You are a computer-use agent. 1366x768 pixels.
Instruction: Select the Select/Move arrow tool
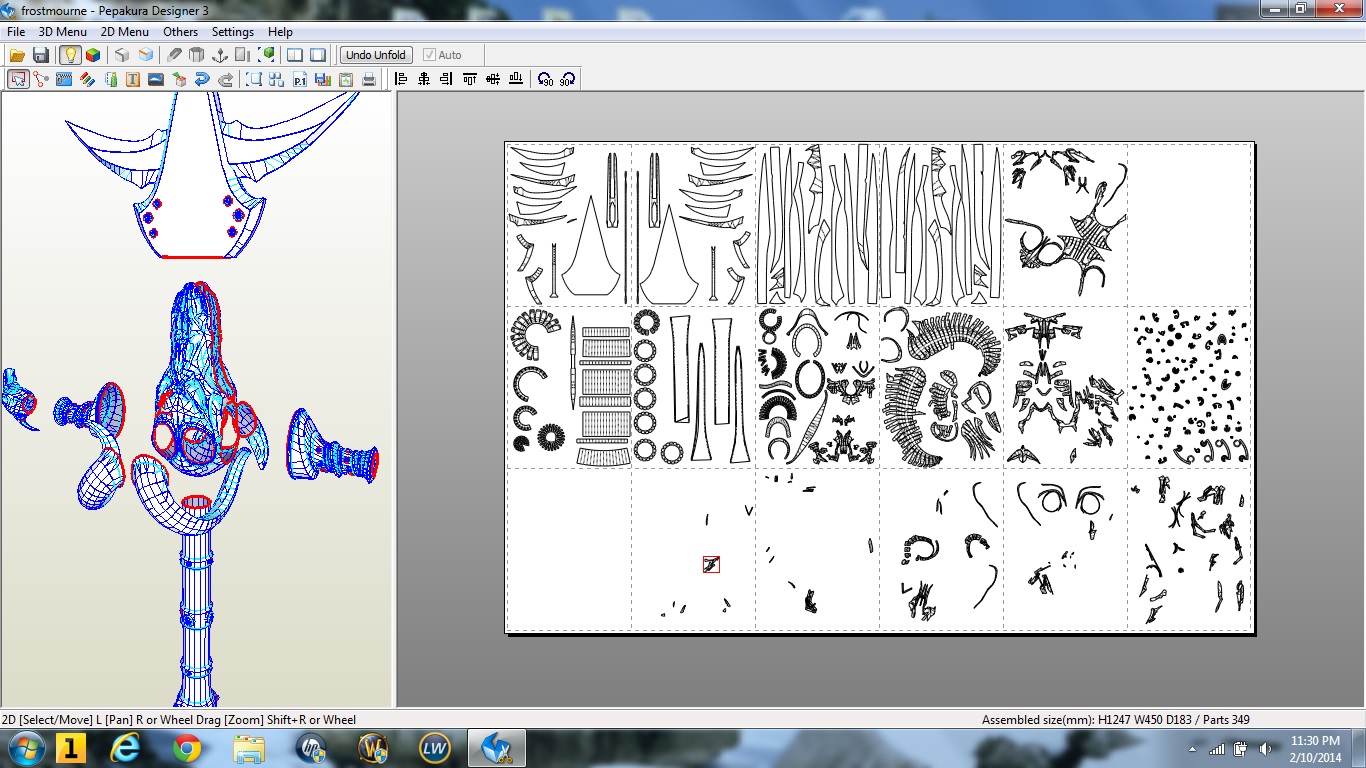18,79
